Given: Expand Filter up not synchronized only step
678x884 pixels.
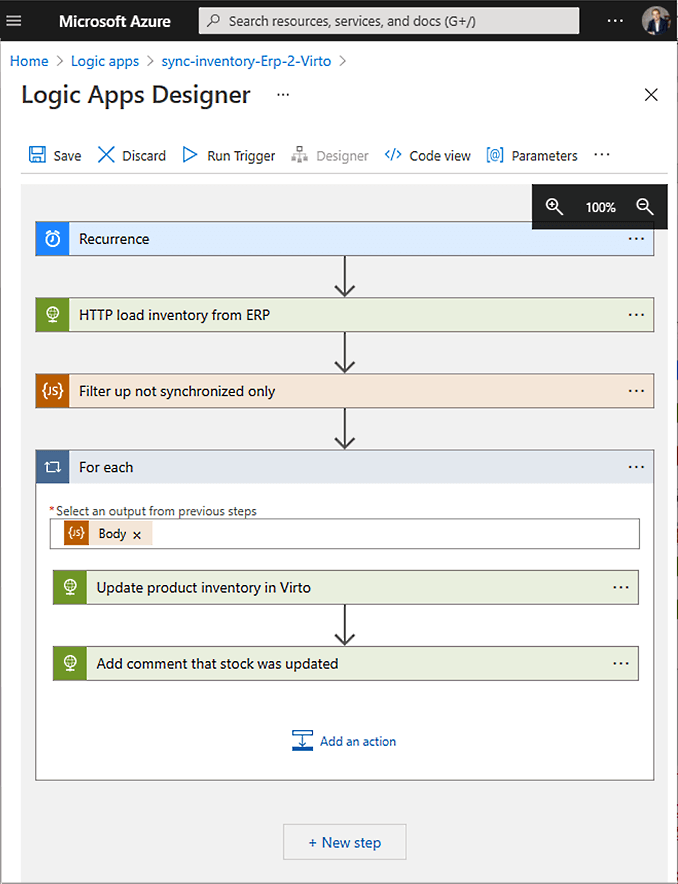Looking at the screenshot, I should 344,391.
